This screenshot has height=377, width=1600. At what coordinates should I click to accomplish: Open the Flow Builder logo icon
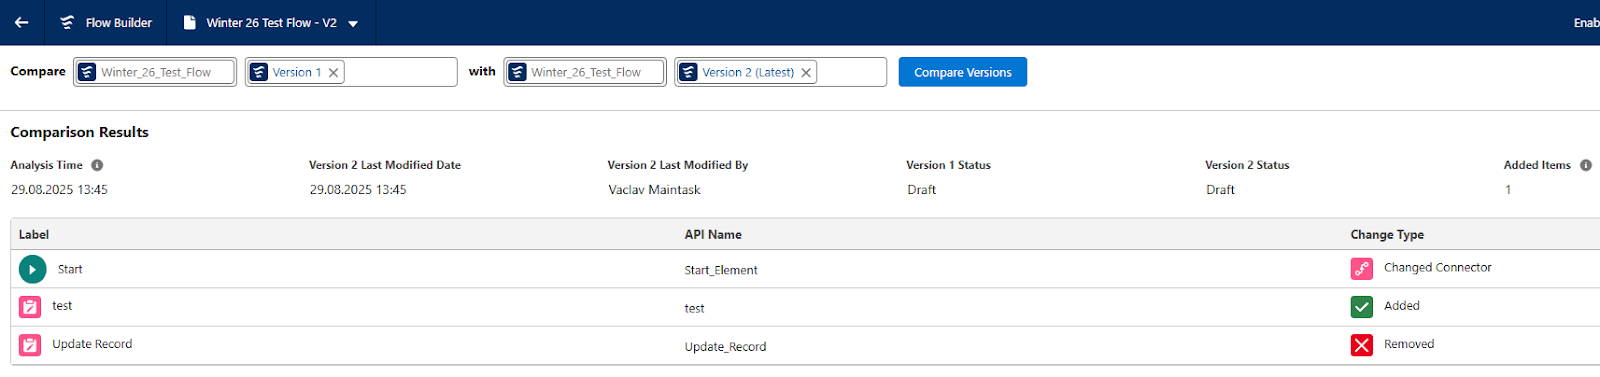[67, 22]
